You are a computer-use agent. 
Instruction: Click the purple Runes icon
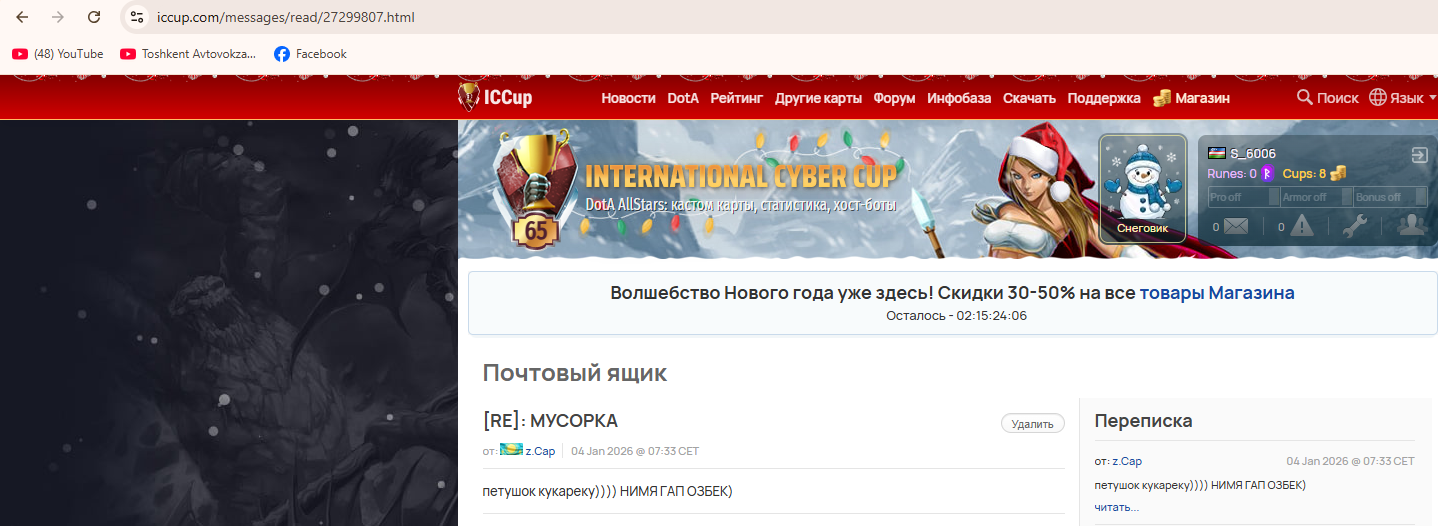pos(1267,173)
